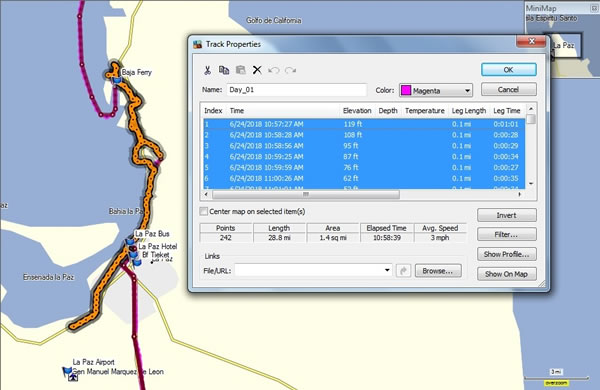Select the La Paz Bus waypoint flag
This screenshot has height=390, width=600.
(130, 242)
